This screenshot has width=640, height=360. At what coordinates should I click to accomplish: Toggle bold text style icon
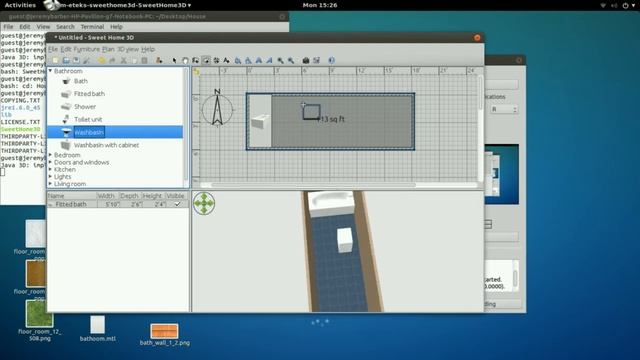coord(259,60)
